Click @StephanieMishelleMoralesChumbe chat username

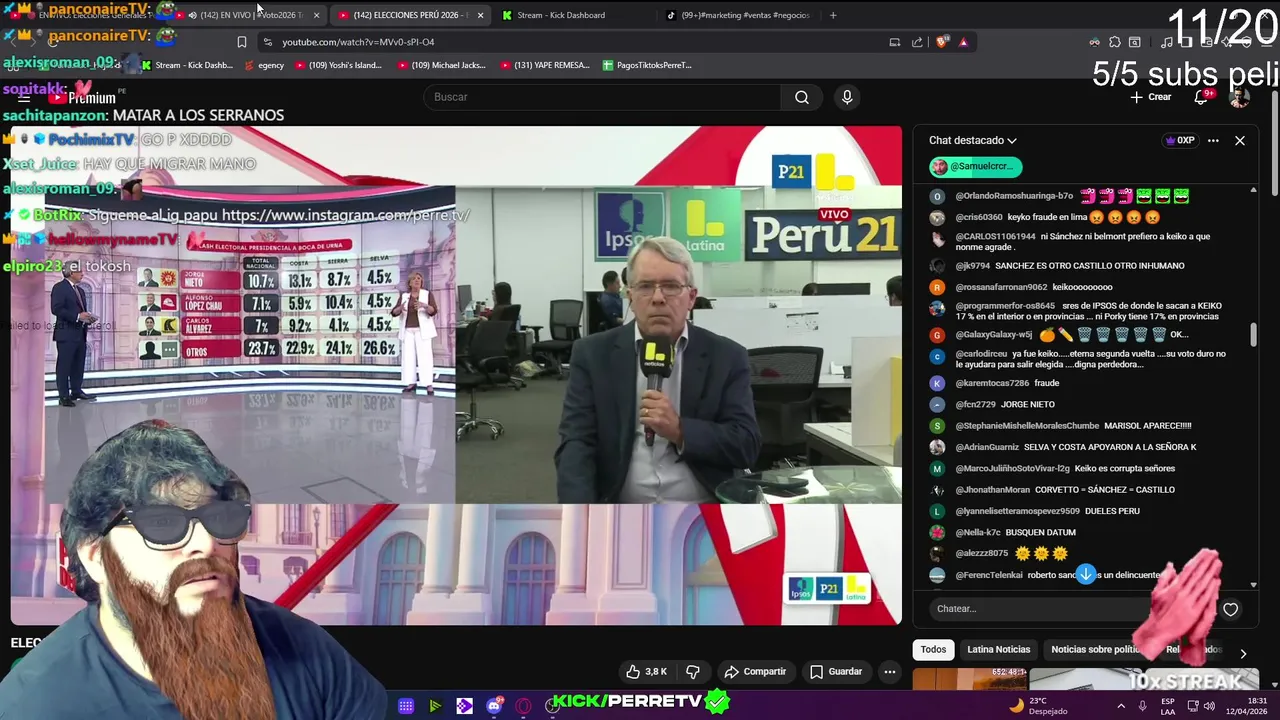tap(1027, 426)
